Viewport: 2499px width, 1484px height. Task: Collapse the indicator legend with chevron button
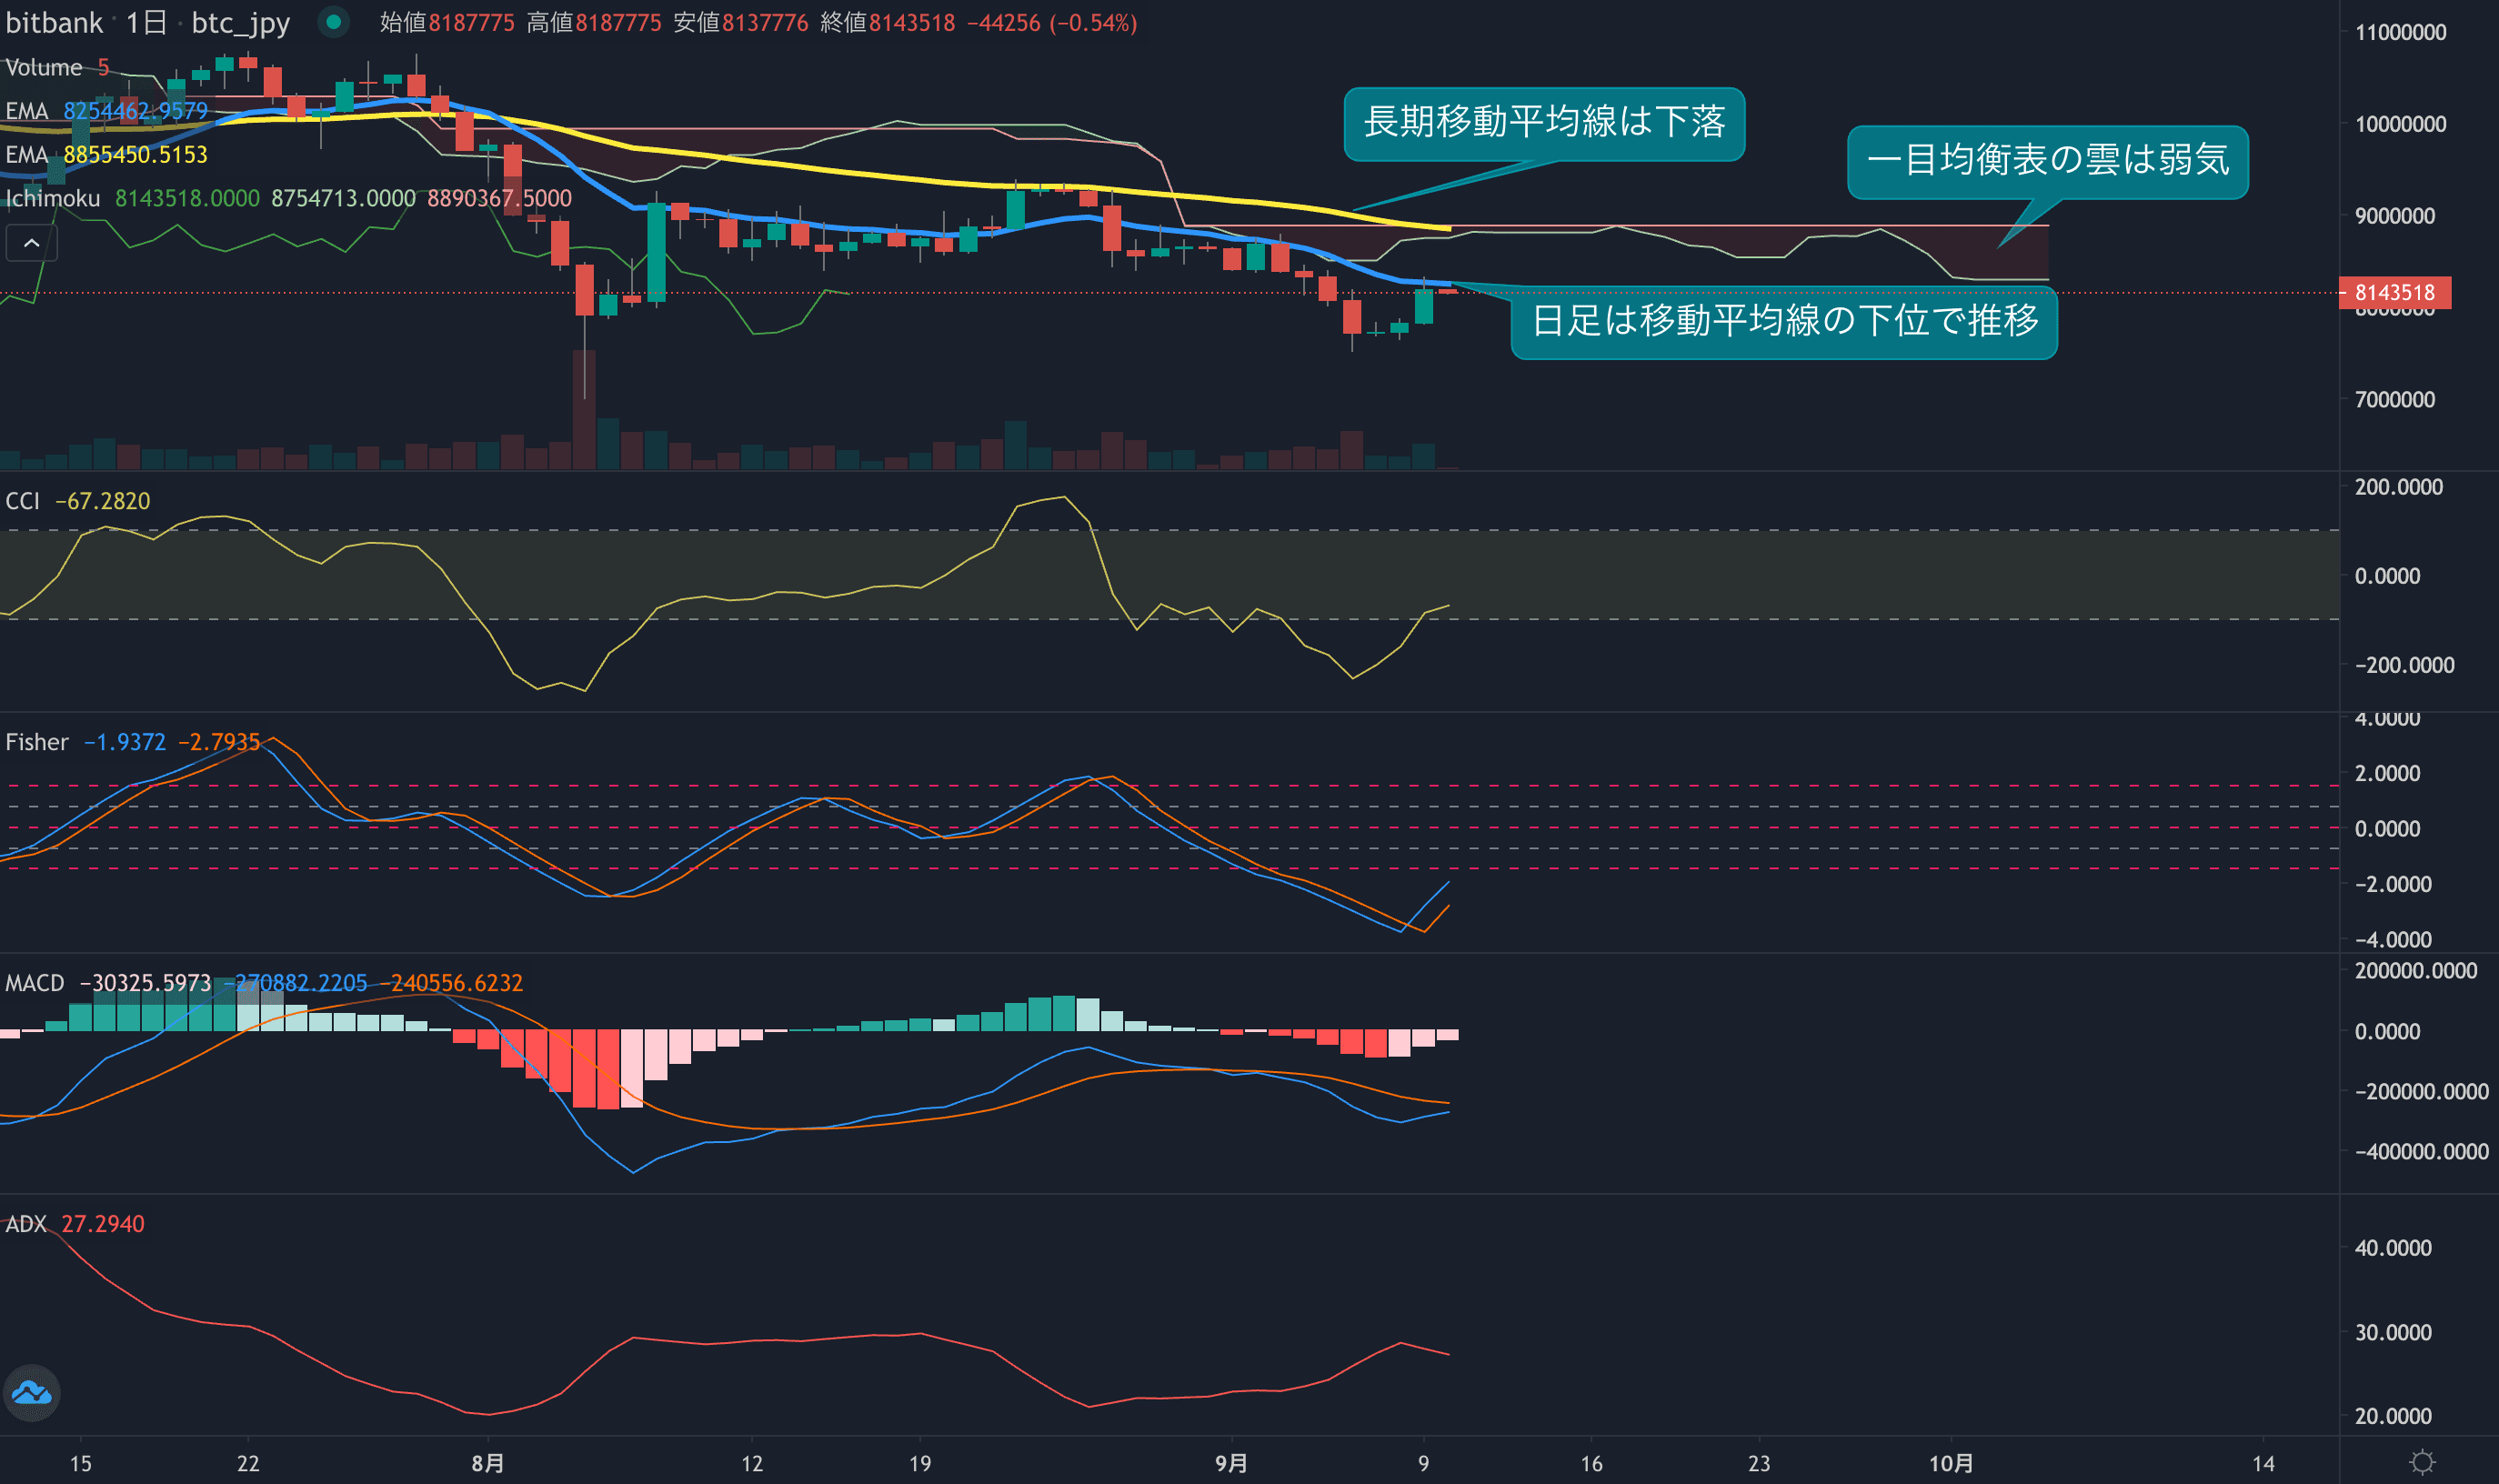pos(32,243)
